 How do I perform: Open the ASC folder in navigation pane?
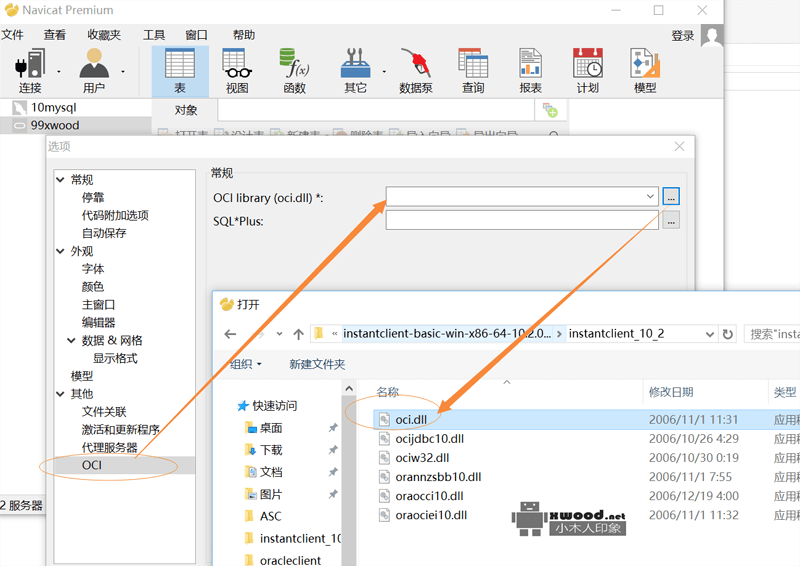pyautogui.click(x=270, y=516)
